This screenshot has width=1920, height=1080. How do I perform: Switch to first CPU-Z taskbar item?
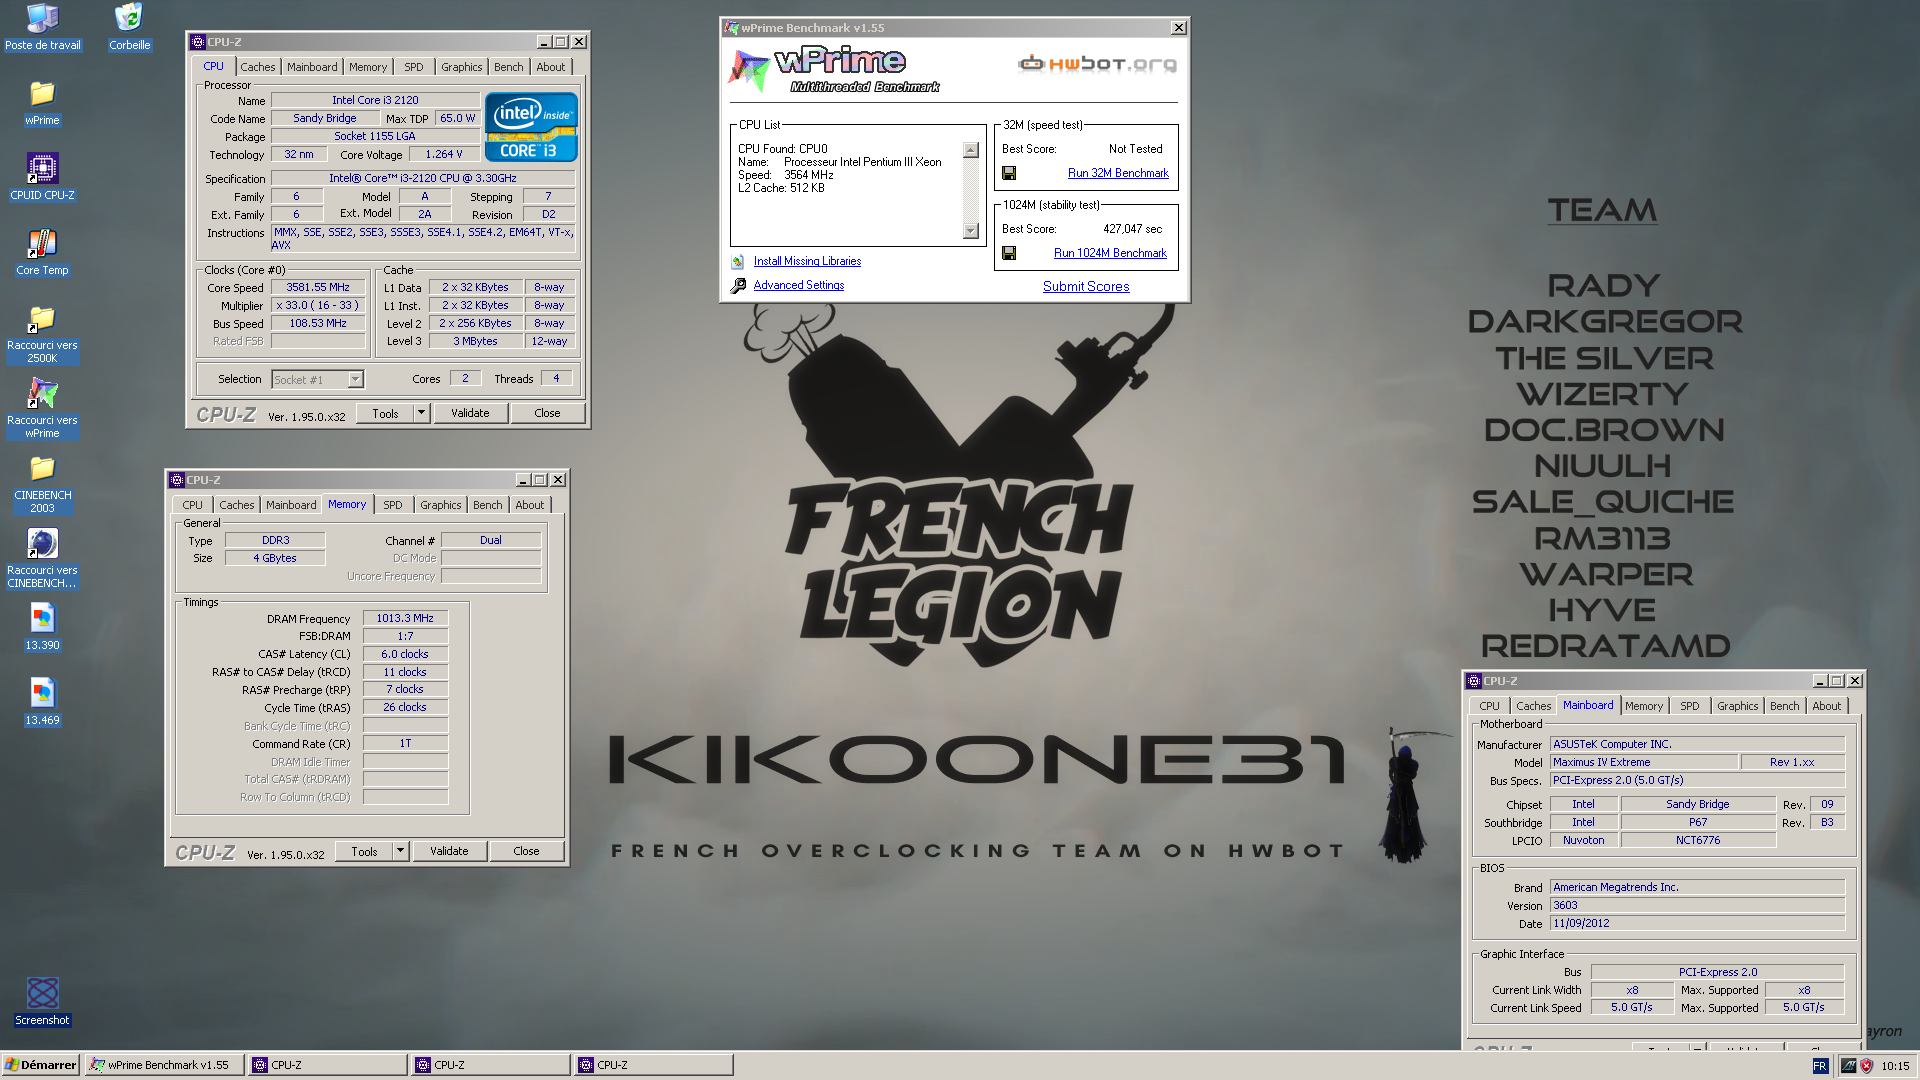pyautogui.click(x=328, y=1065)
